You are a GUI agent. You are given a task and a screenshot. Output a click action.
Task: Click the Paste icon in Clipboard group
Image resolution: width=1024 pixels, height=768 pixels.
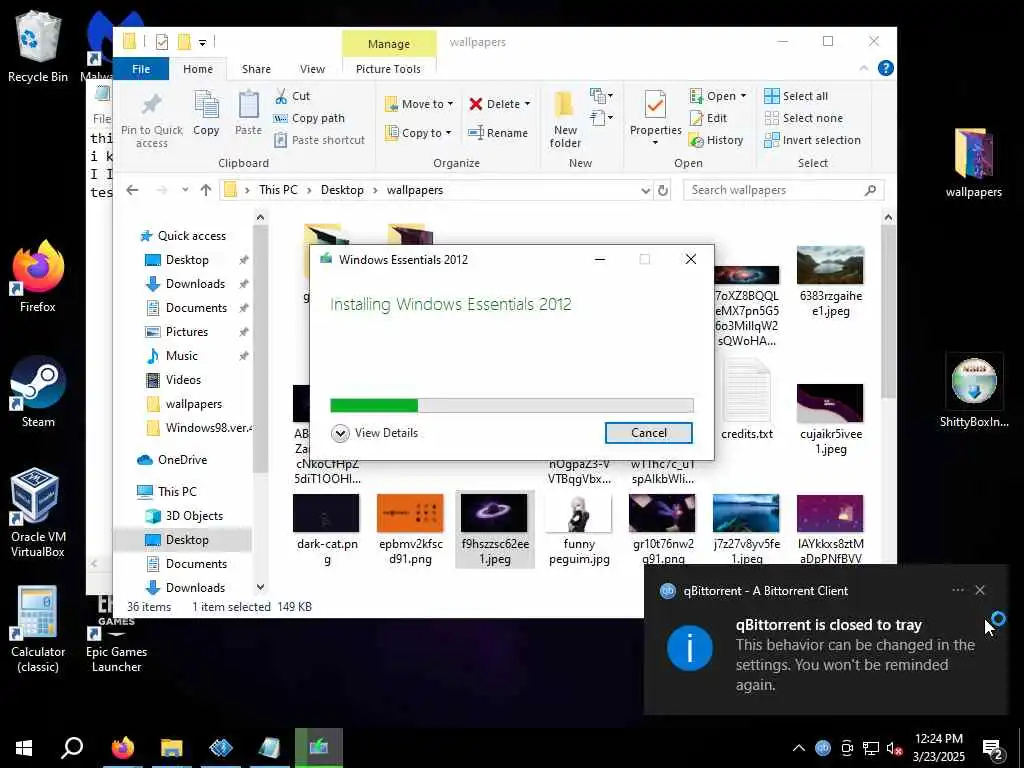(248, 114)
